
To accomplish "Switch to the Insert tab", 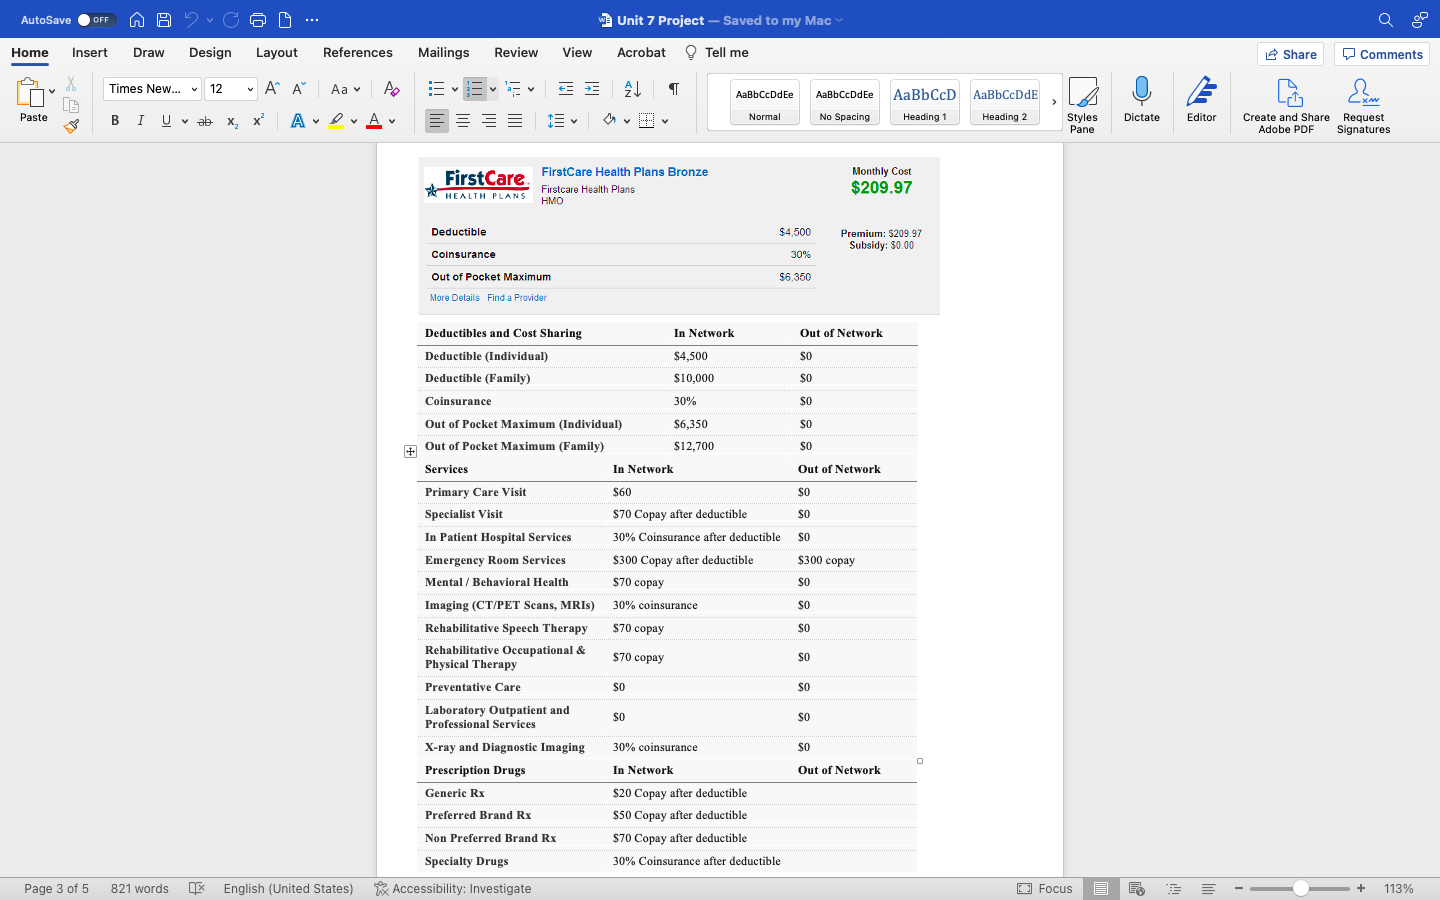I will coord(90,52).
